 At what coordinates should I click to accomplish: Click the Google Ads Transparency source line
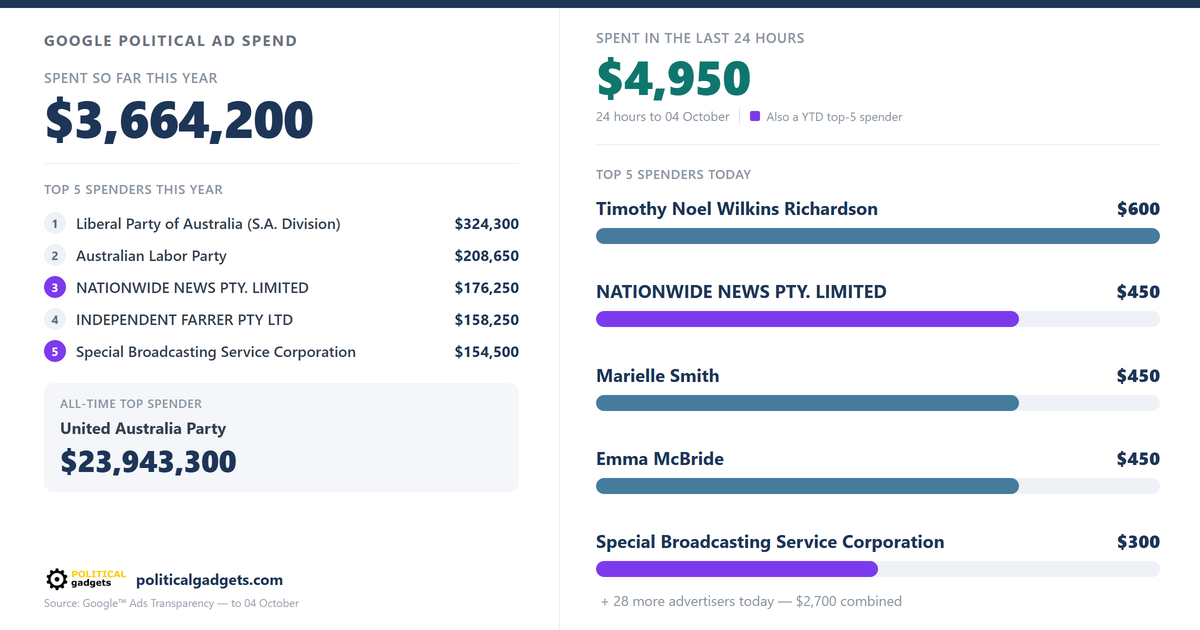[x=171, y=604]
